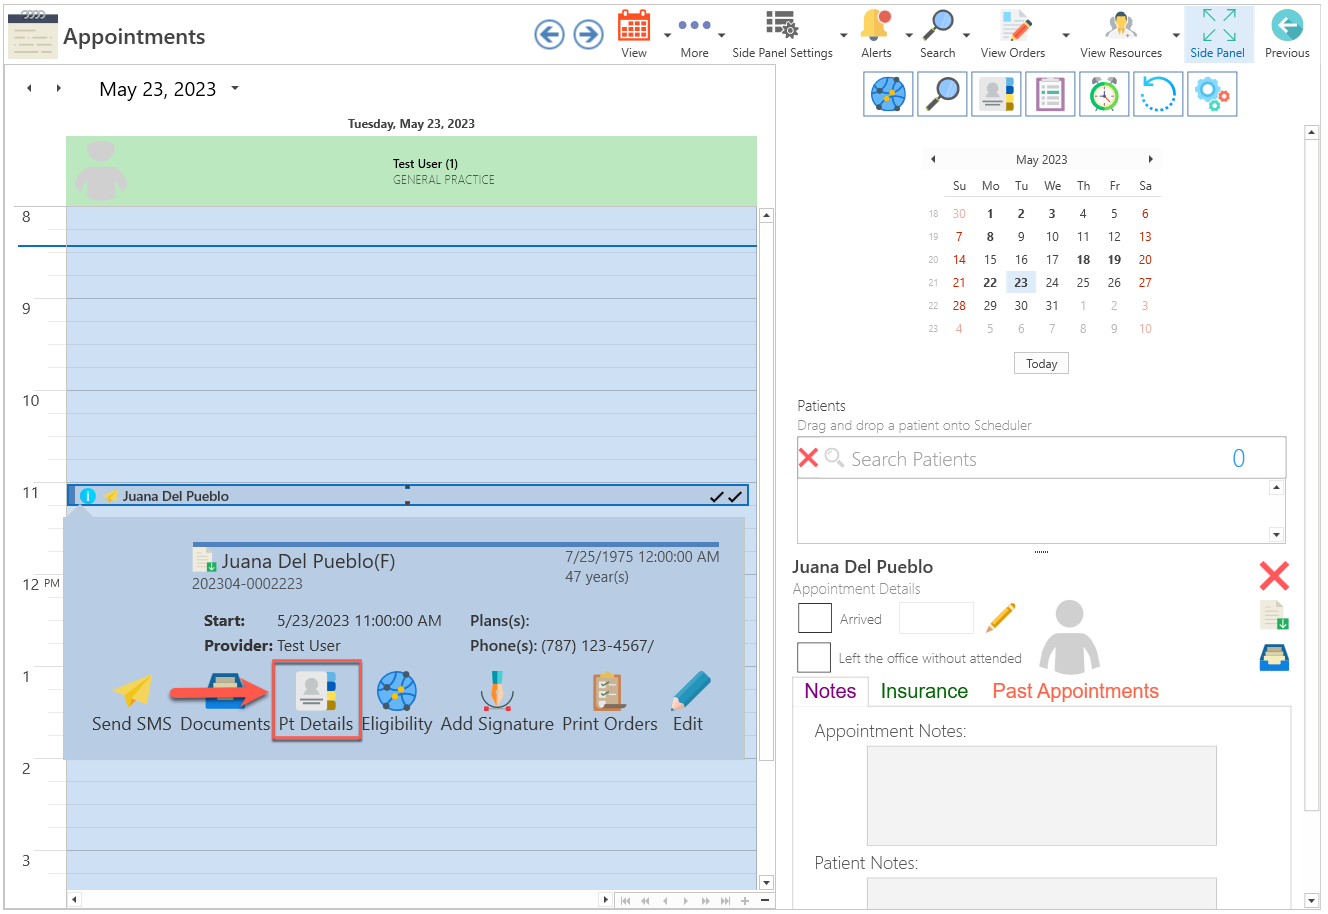The width and height of the screenshot is (1328, 914).
Task: Click the side panel scrollbar up arrow
Action: (x=1312, y=132)
